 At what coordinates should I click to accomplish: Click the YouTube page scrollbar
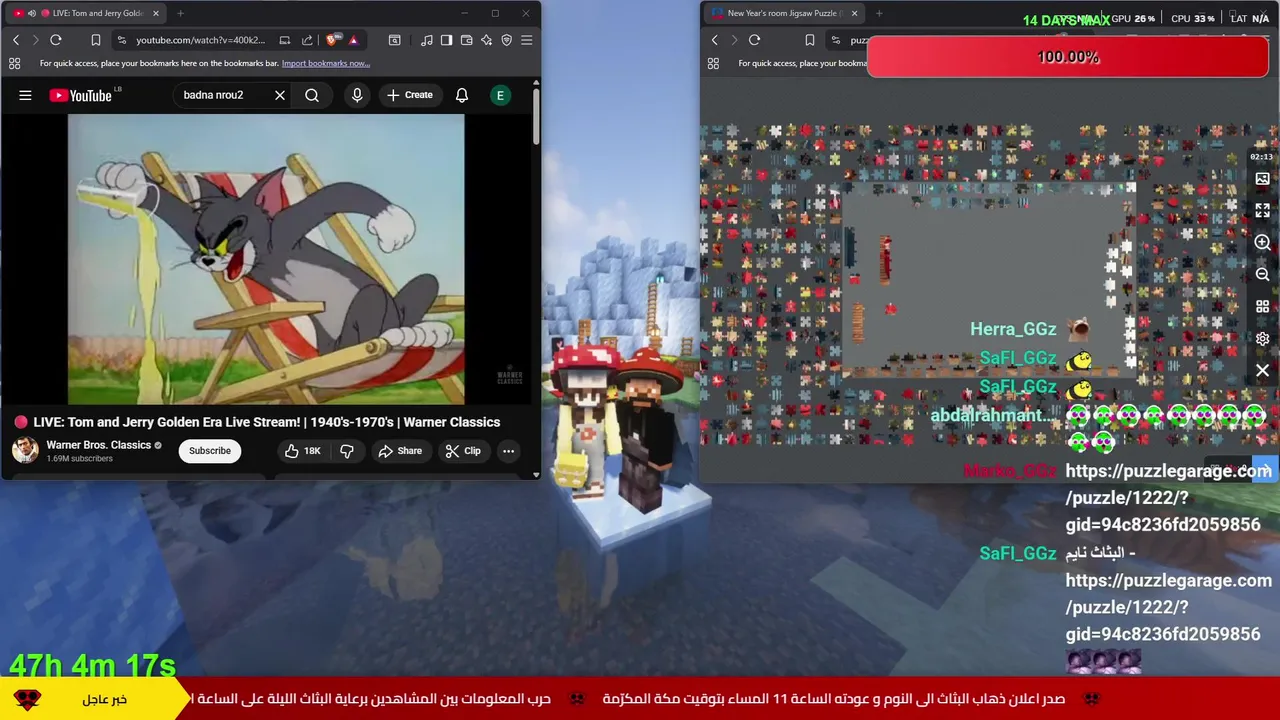tap(536, 115)
